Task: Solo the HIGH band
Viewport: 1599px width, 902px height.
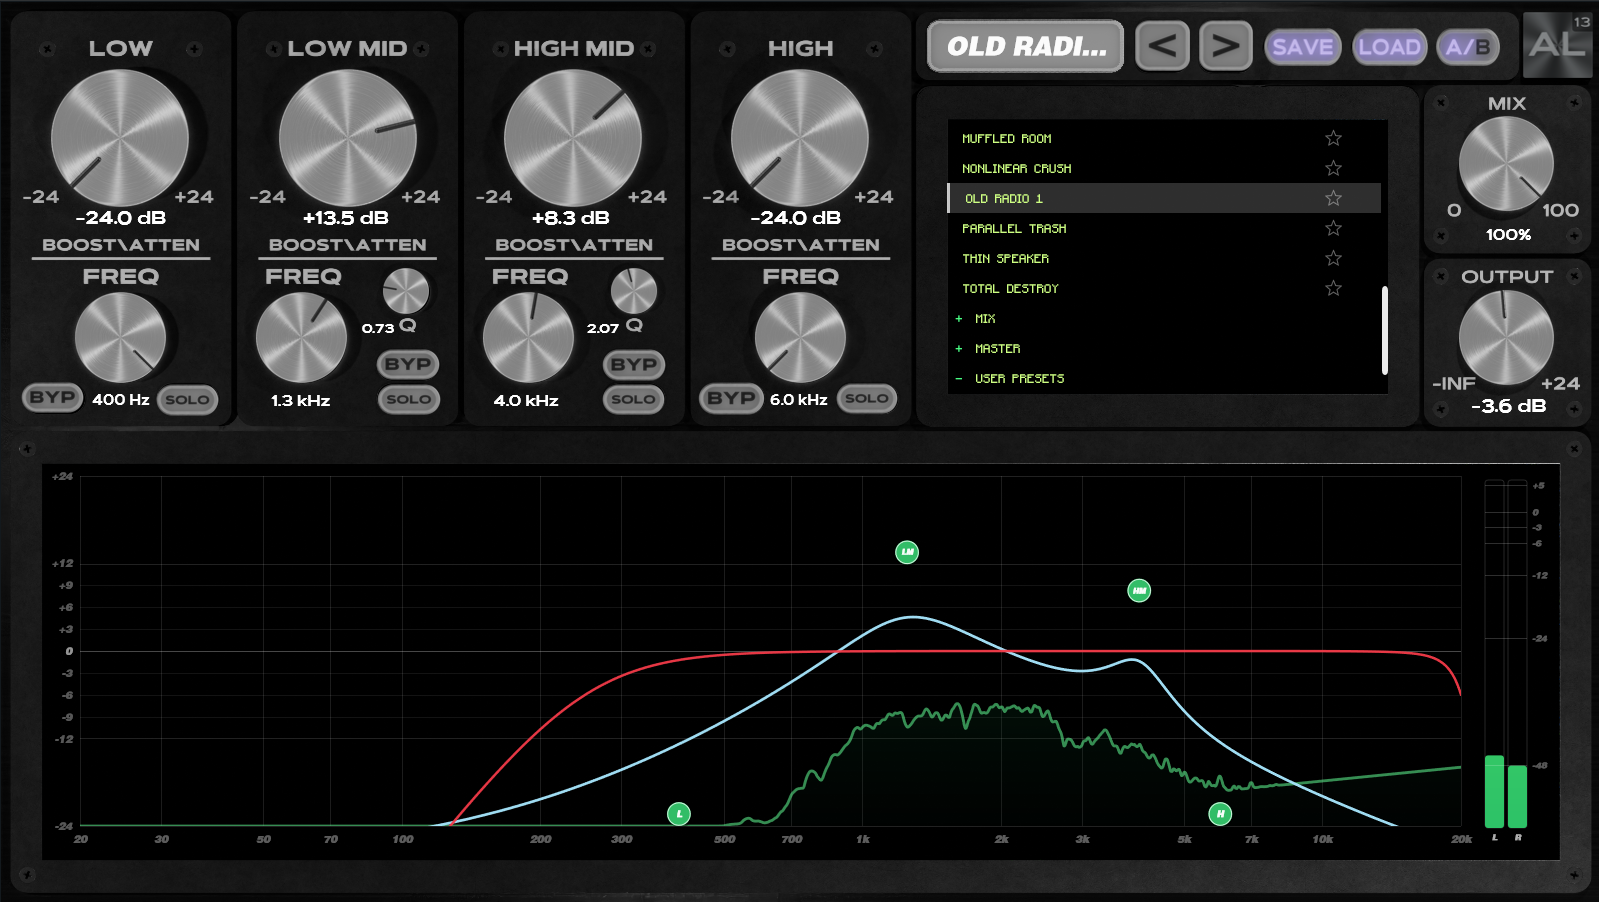Action: pyautogui.click(x=866, y=398)
